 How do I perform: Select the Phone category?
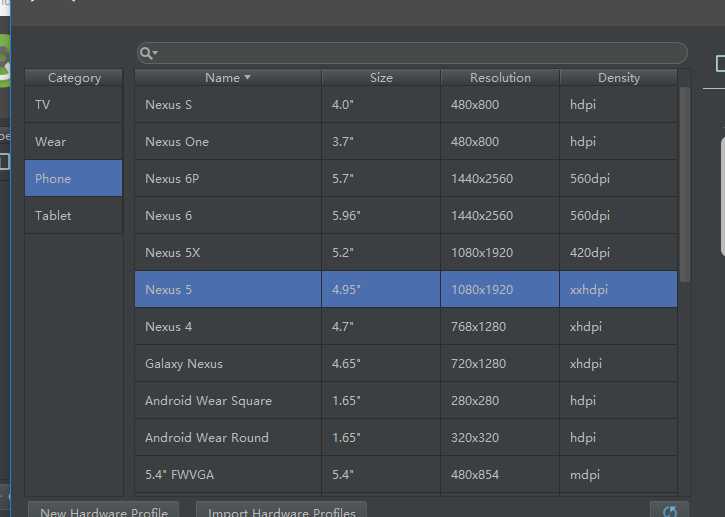click(74, 178)
